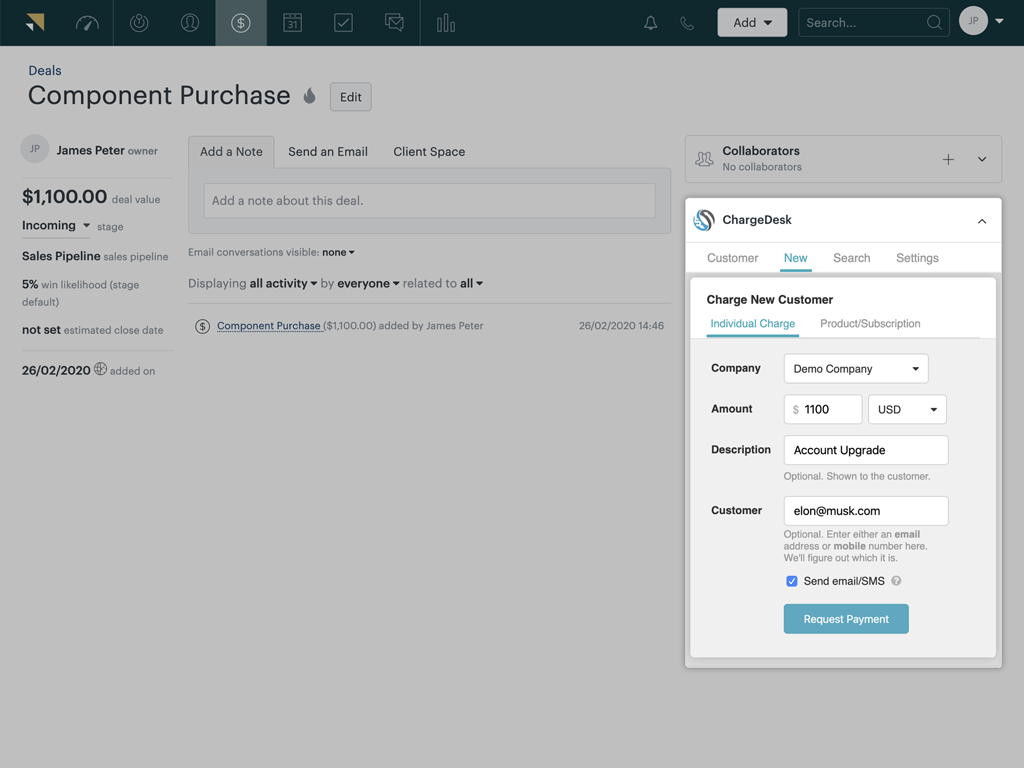Toggle the Send email/SMS checkbox
Screen dimensions: 1024x768
tap(792, 581)
